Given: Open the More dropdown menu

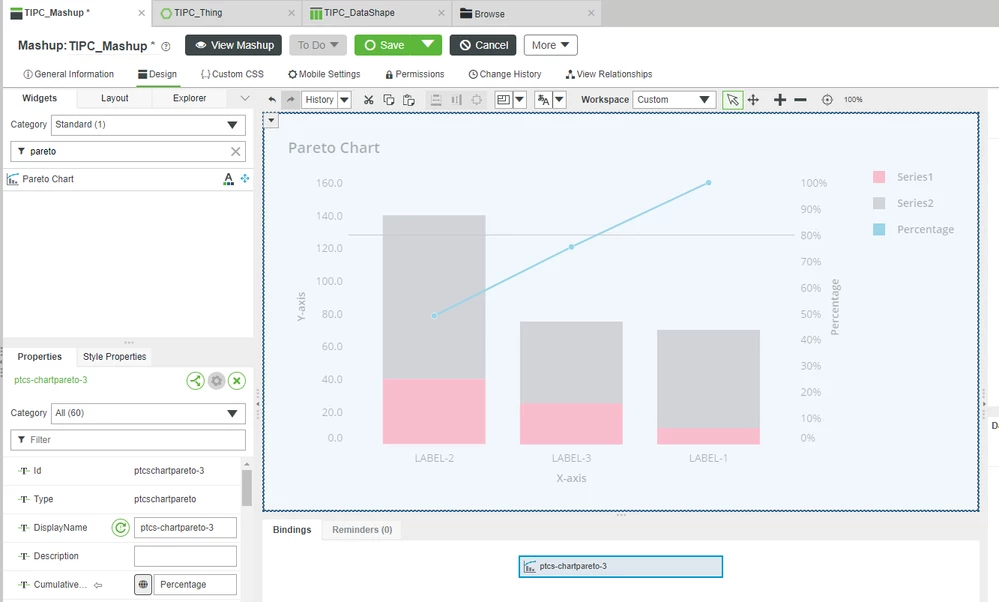Looking at the screenshot, I should (x=550, y=45).
